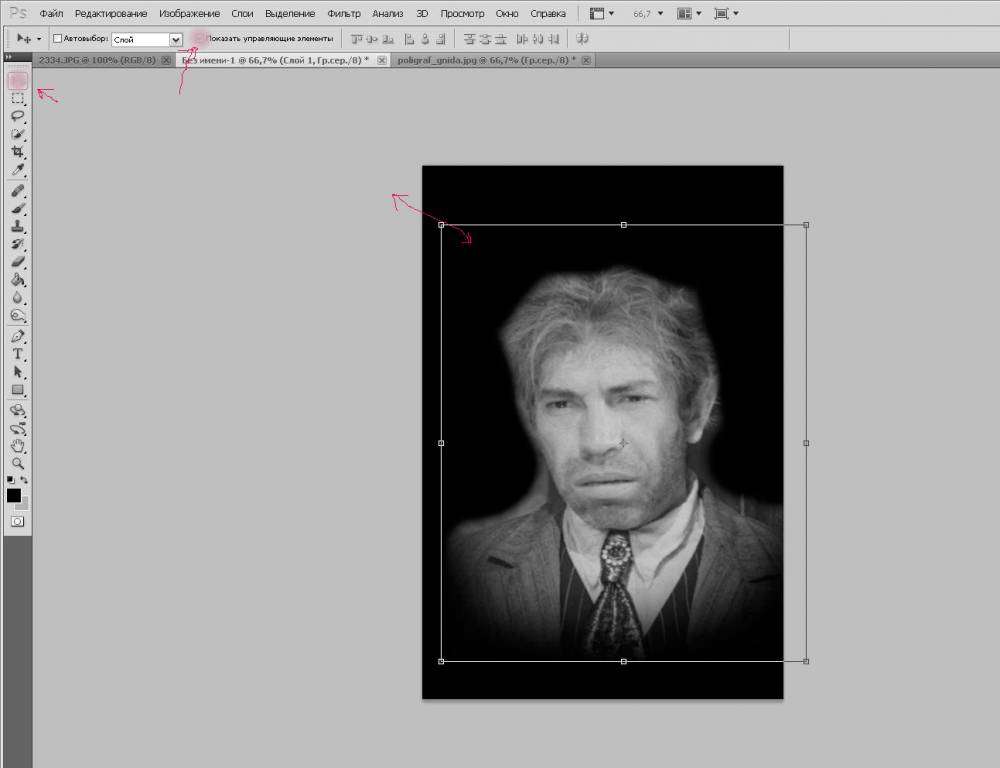Click the black foreground color swatch
The image size is (1000, 768).
tap(14, 495)
